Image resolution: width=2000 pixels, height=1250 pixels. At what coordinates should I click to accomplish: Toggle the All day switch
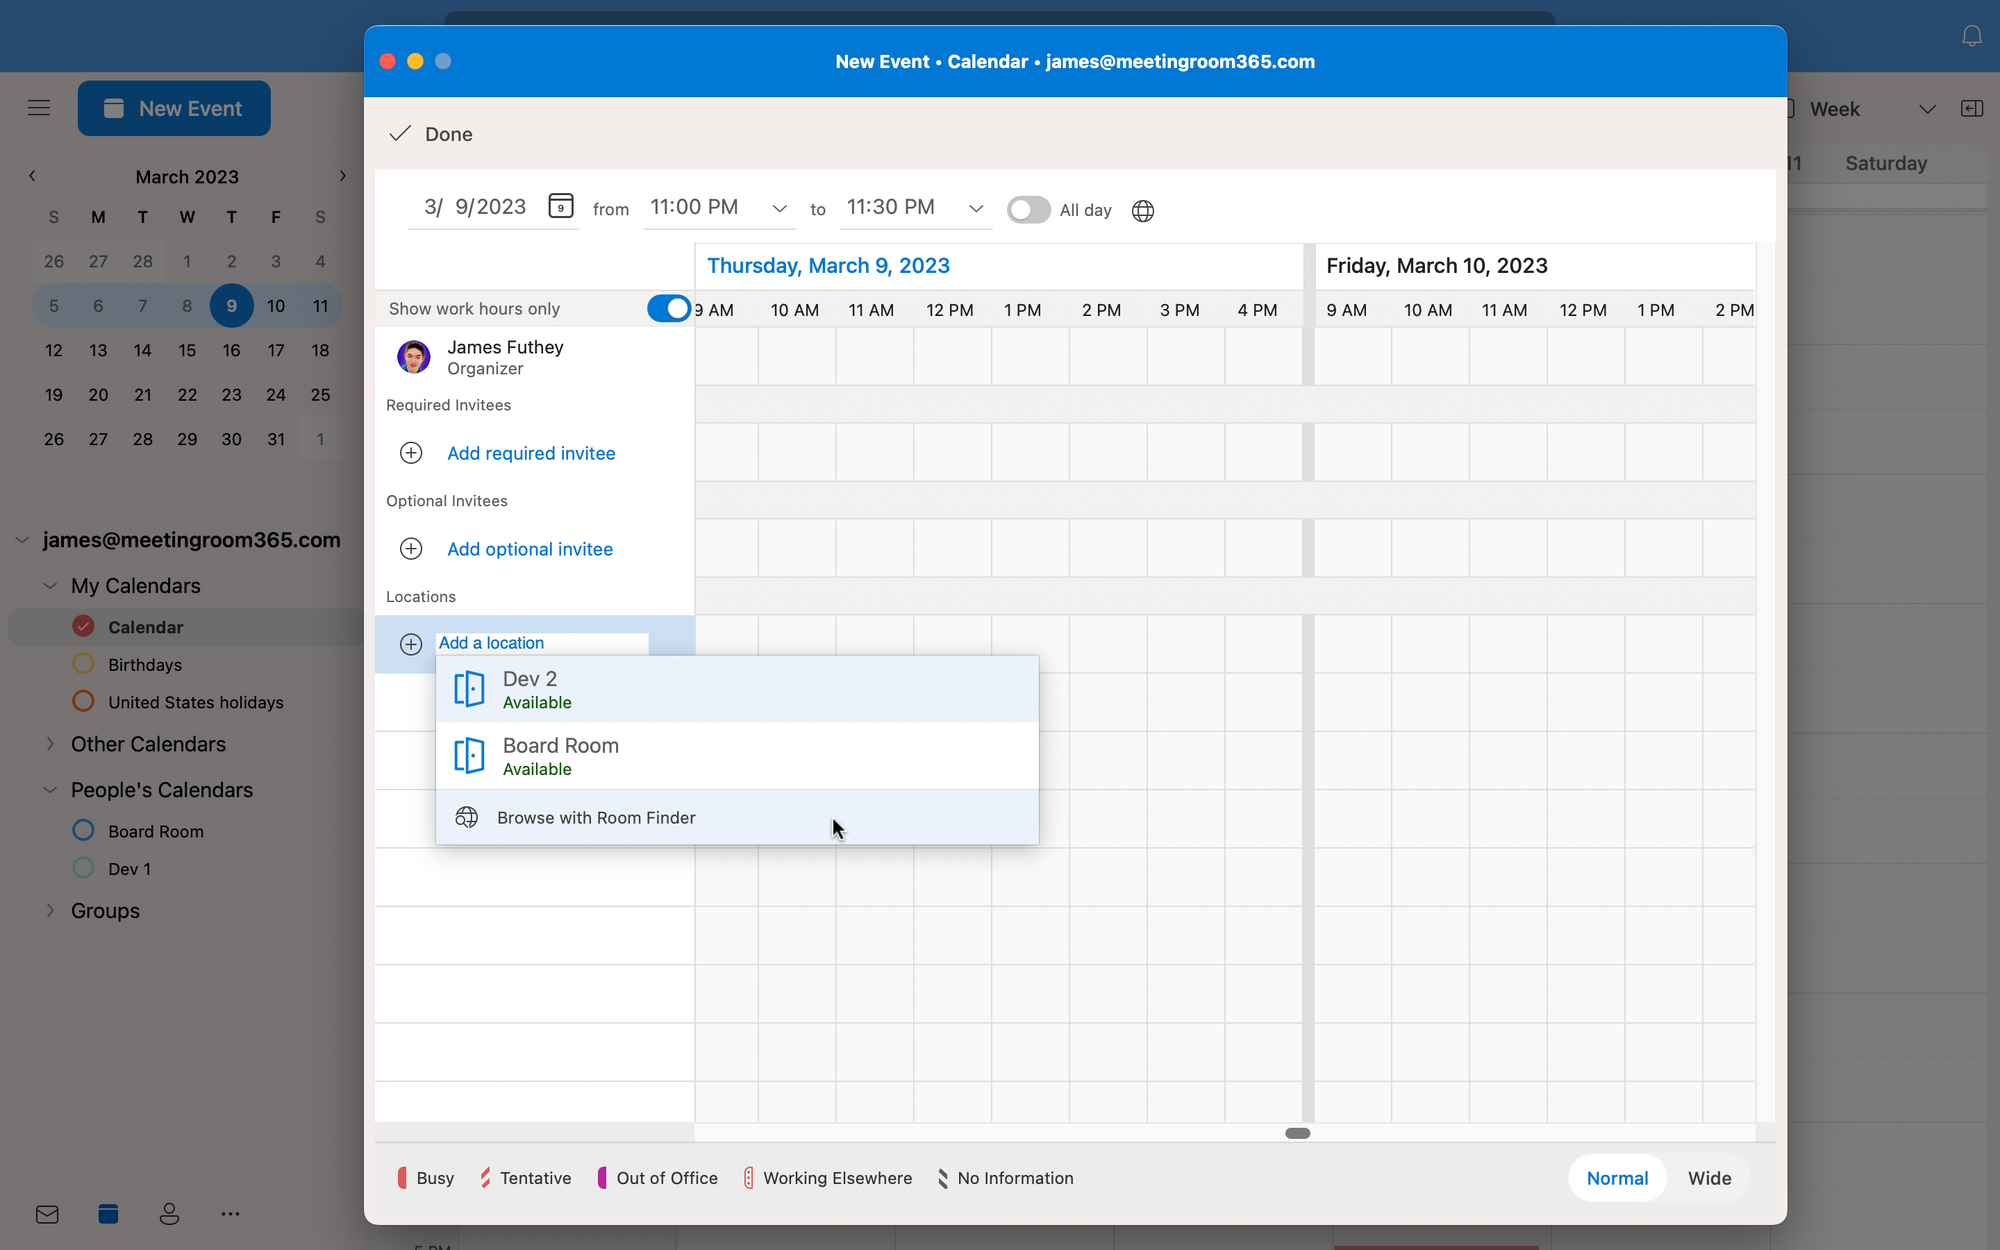pyautogui.click(x=1028, y=209)
